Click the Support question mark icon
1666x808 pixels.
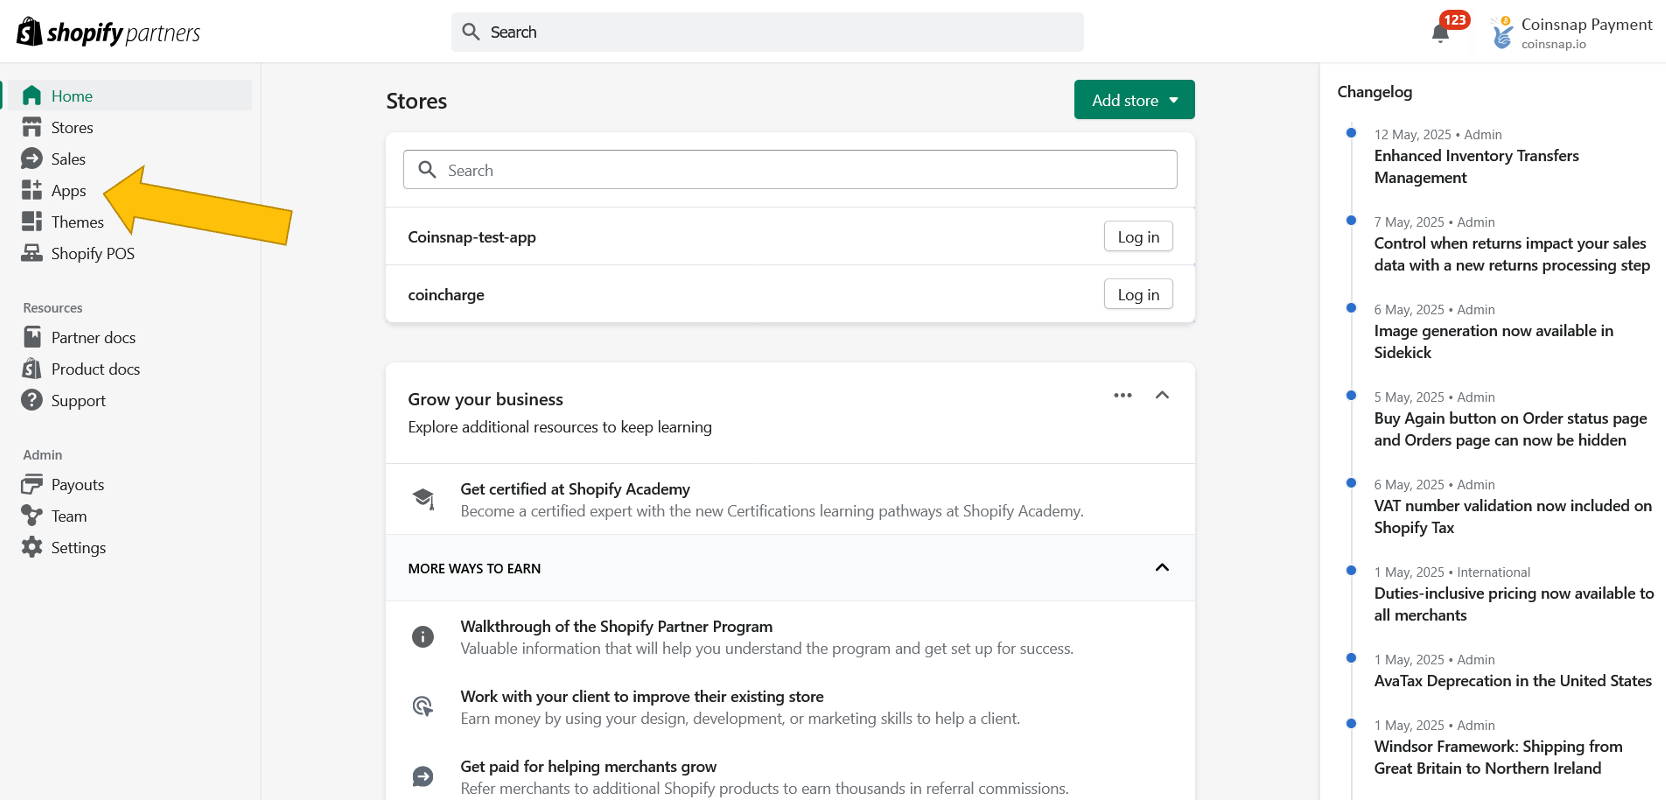pyautogui.click(x=32, y=400)
